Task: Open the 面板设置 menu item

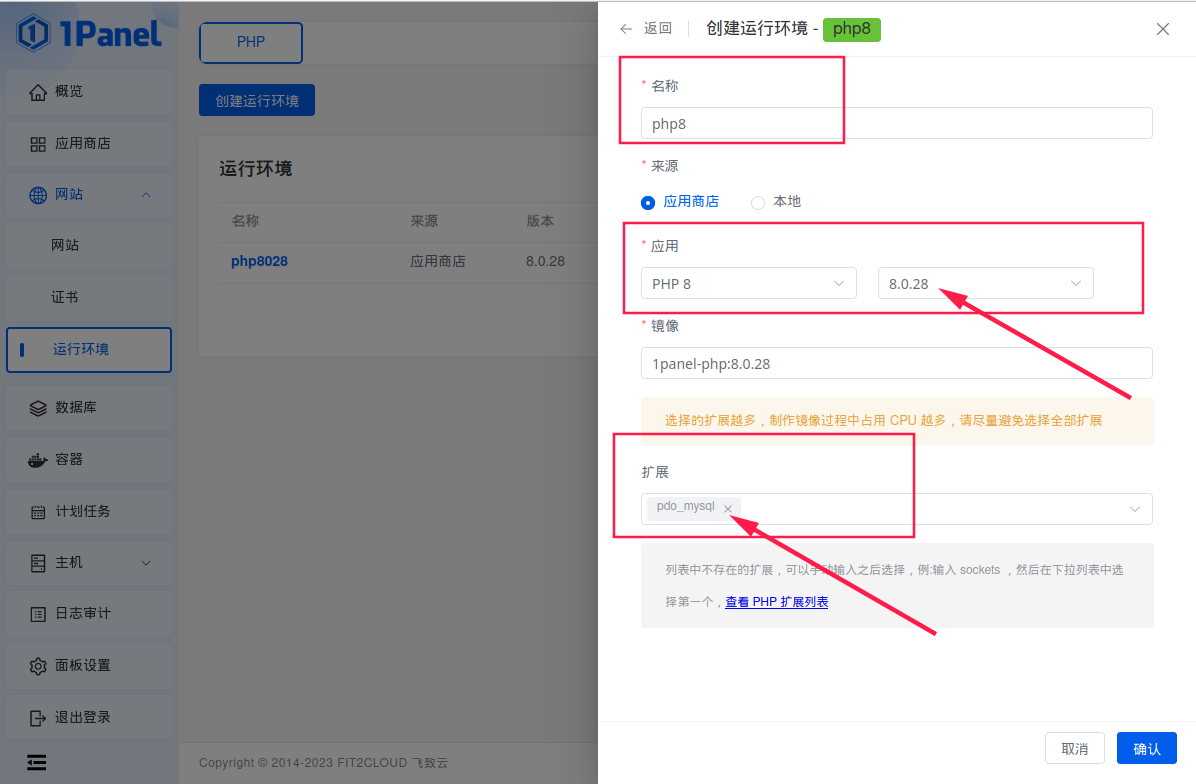Action: (x=89, y=666)
